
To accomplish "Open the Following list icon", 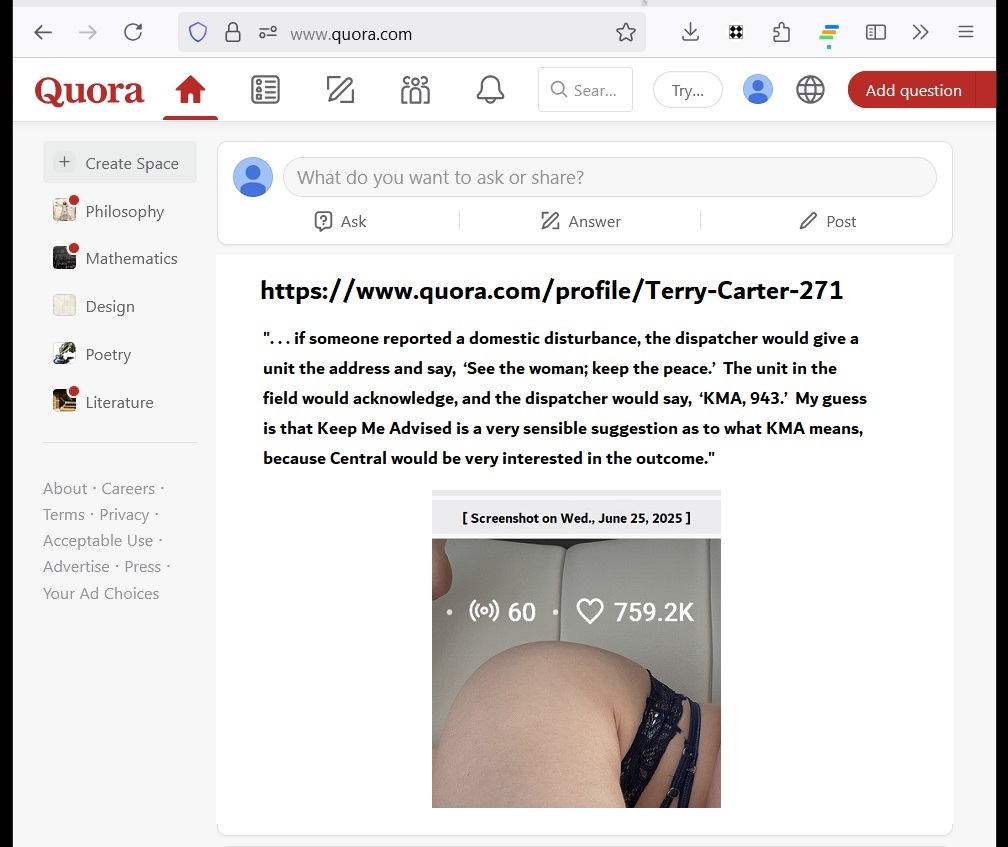I will pyautogui.click(x=265, y=91).
